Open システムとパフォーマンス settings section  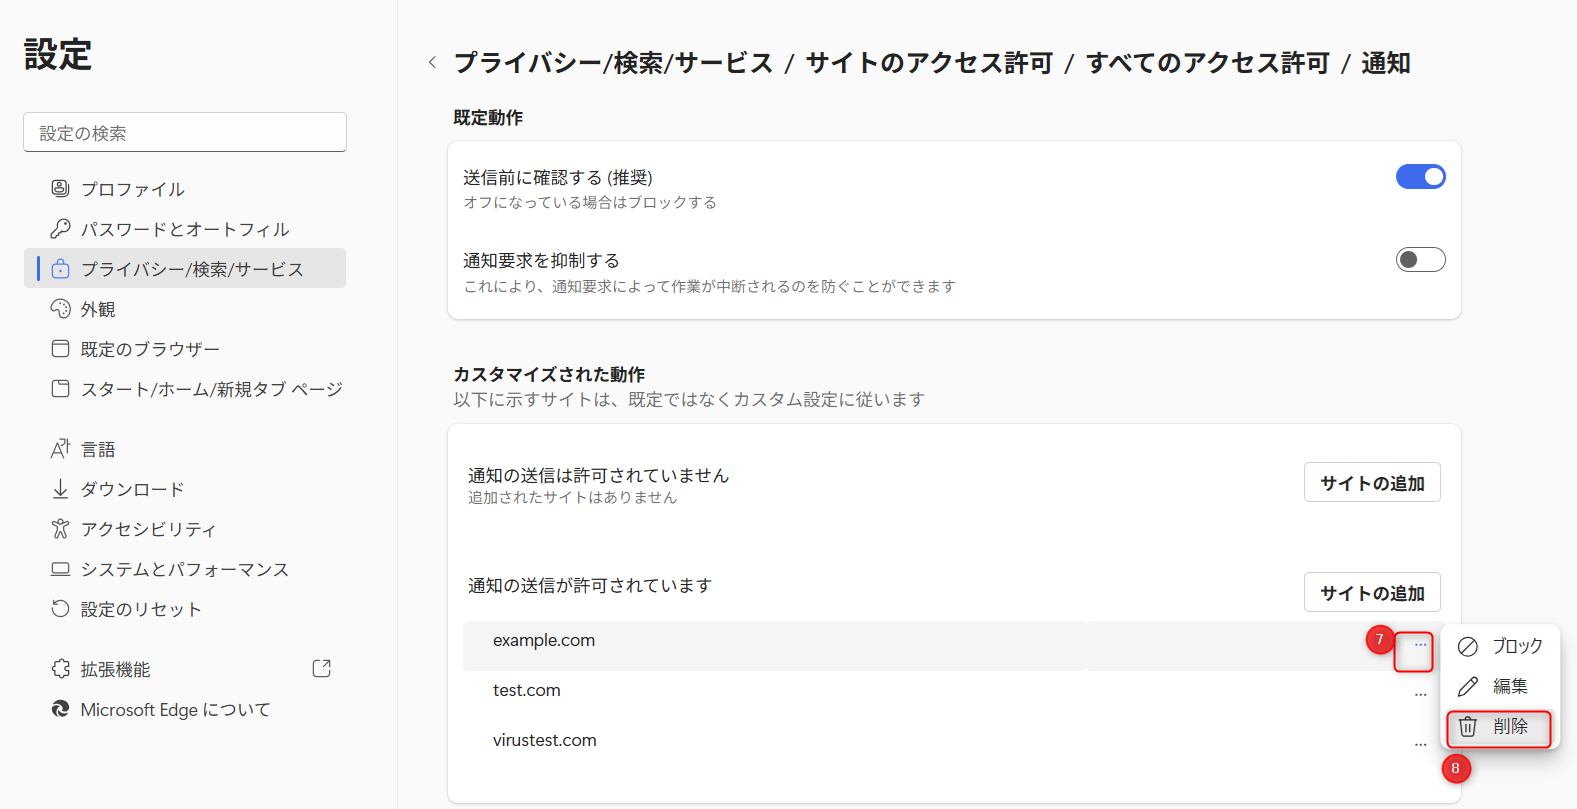pyautogui.click(x=184, y=569)
